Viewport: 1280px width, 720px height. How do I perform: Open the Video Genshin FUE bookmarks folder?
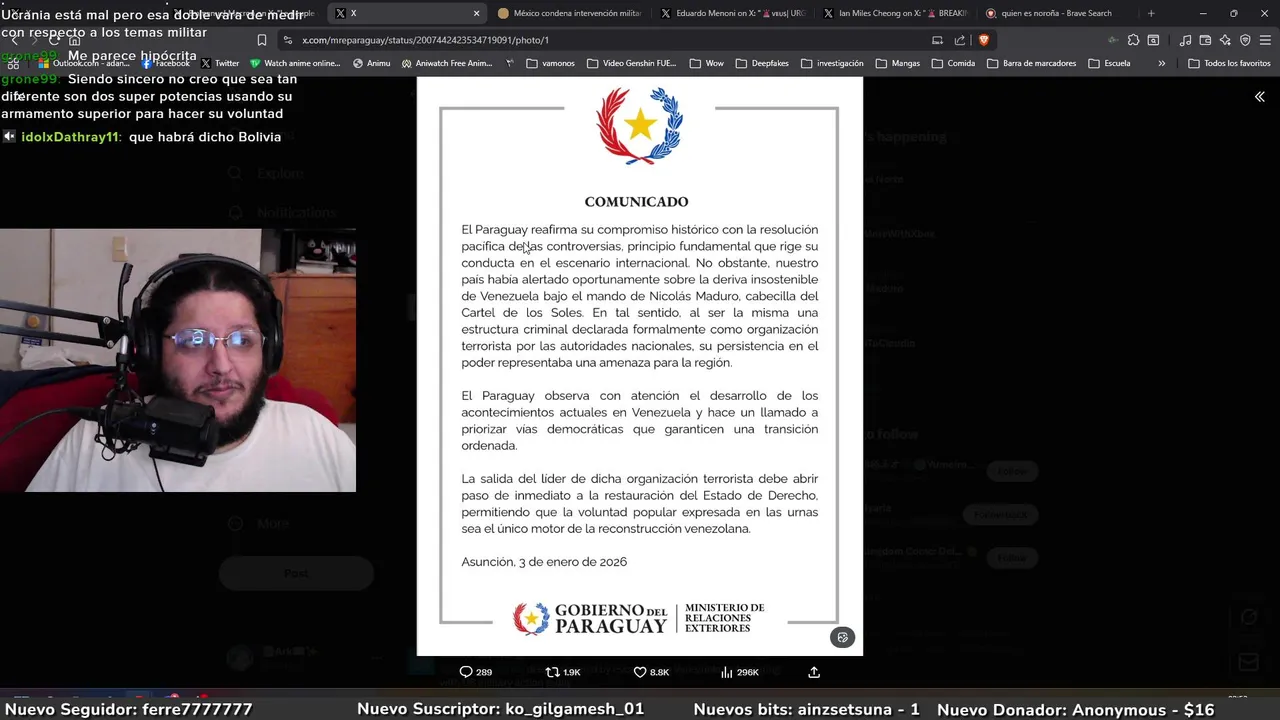(632, 63)
